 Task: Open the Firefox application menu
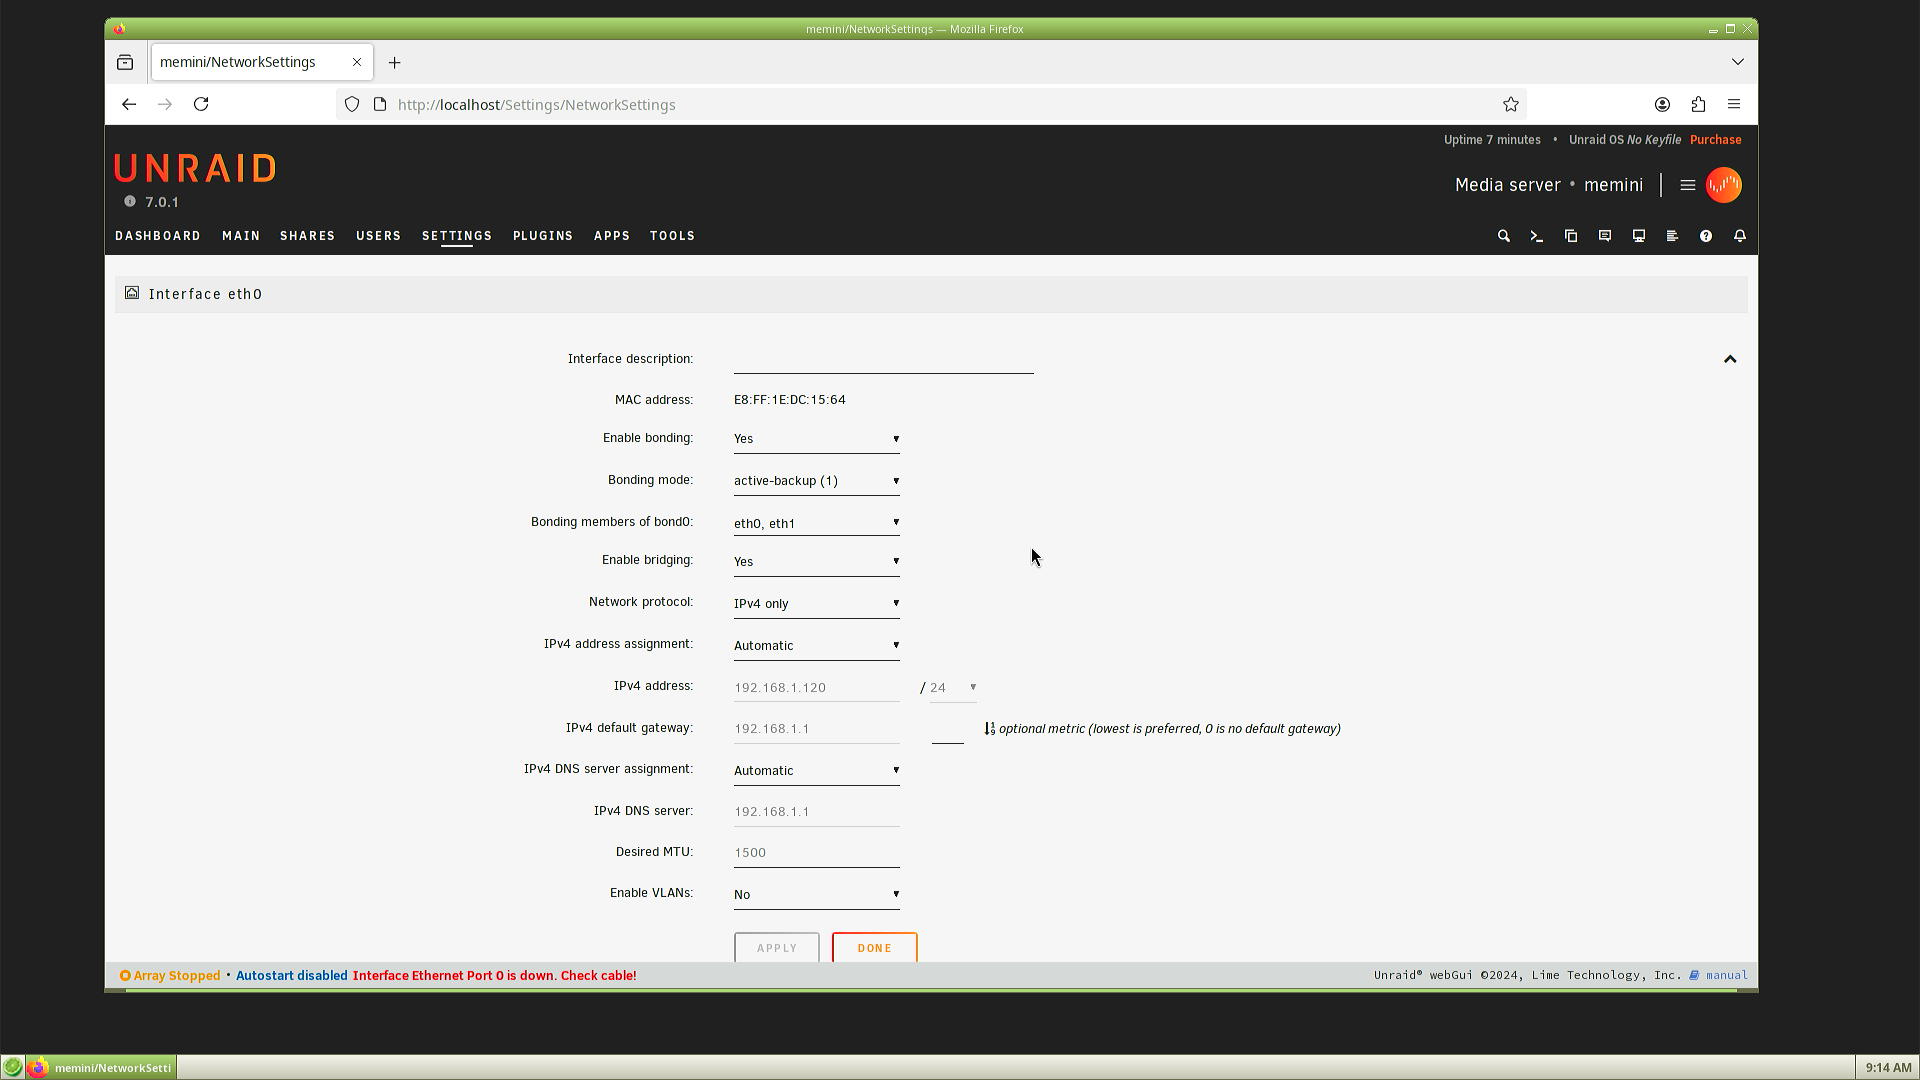(1734, 104)
